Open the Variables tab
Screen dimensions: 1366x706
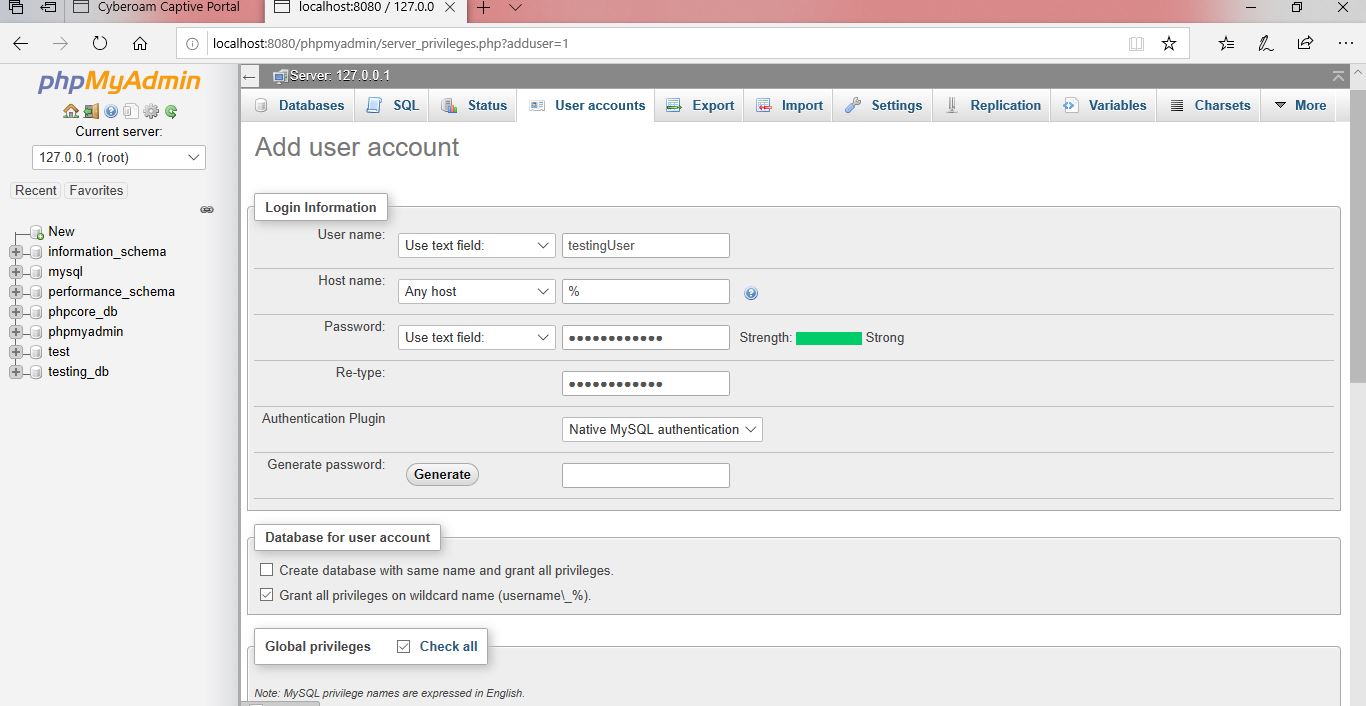tap(1104, 106)
